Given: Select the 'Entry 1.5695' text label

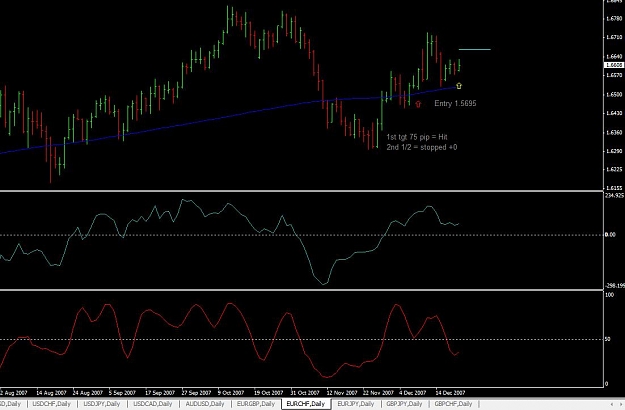Looking at the screenshot, I should point(455,104).
